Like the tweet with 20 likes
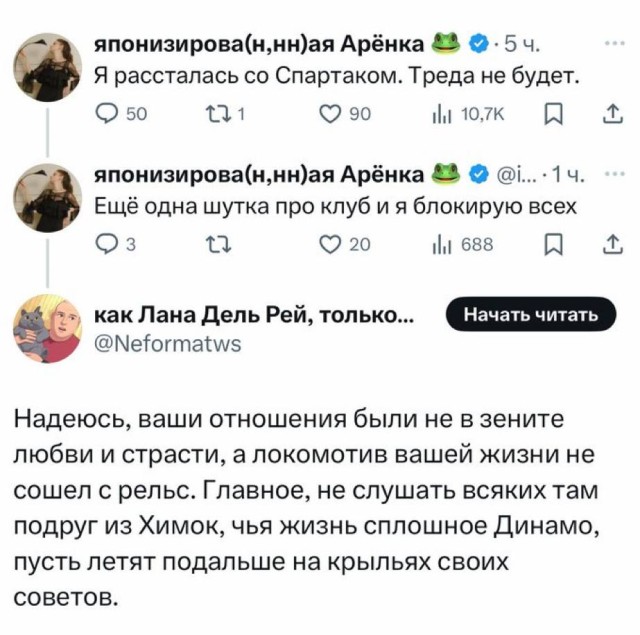 pyautogui.click(x=345, y=244)
